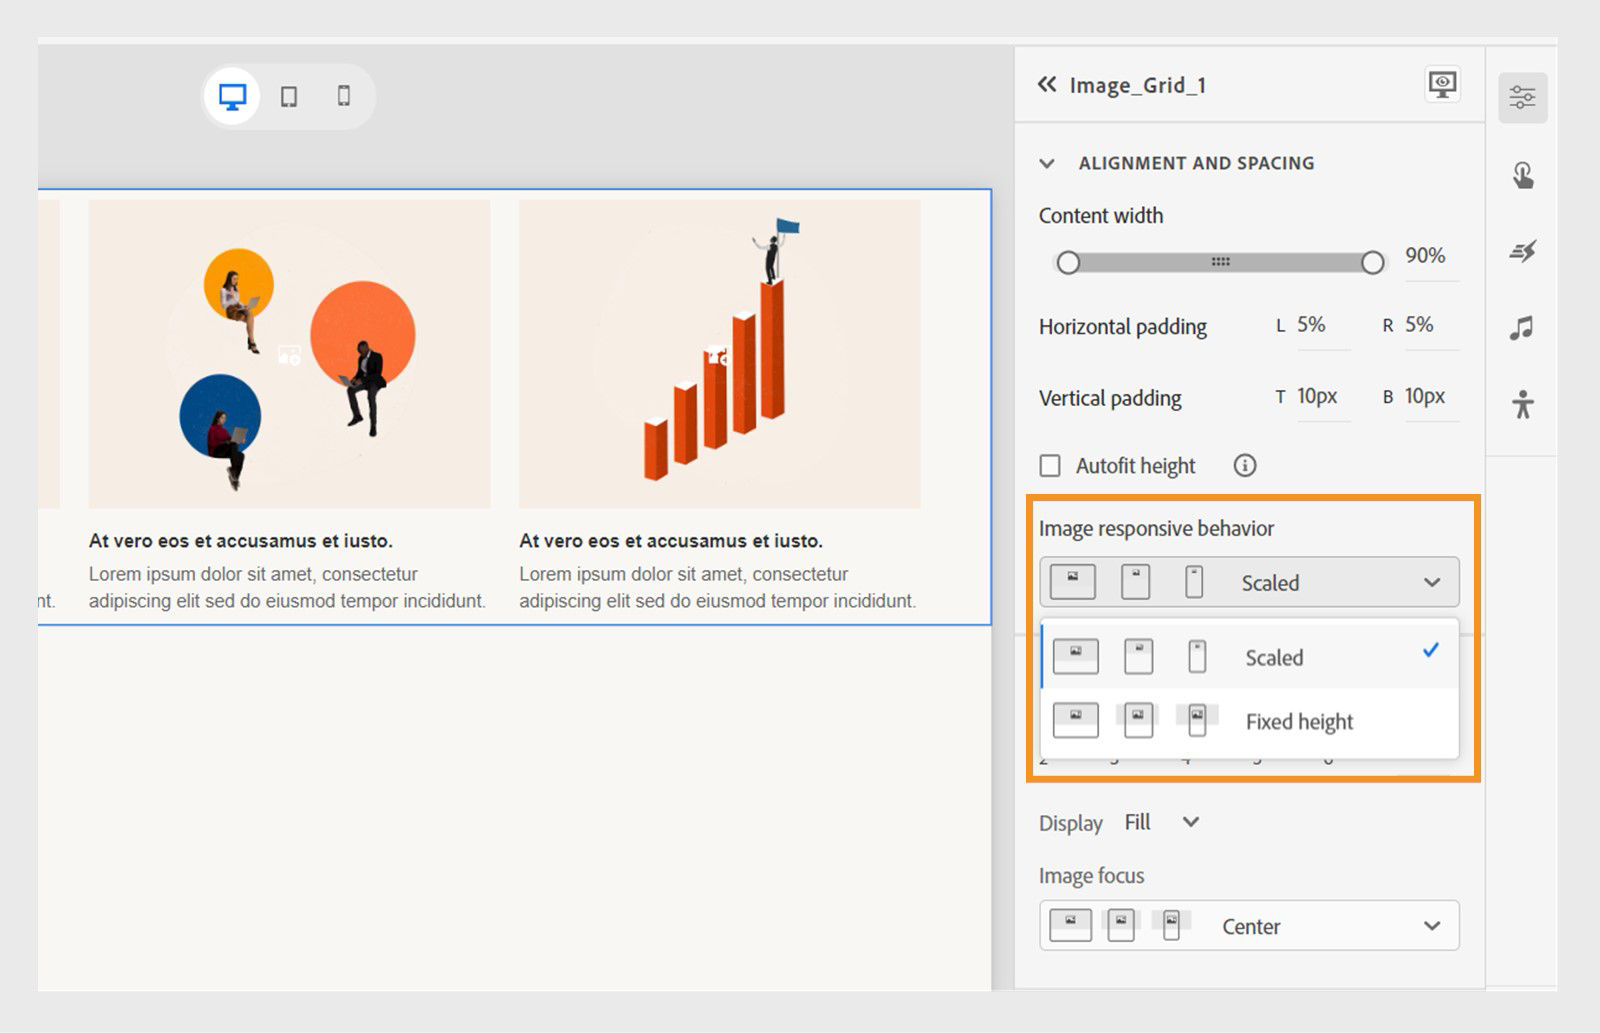
Task: Enable the Autofit height checkbox
Action: (x=1050, y=465)
